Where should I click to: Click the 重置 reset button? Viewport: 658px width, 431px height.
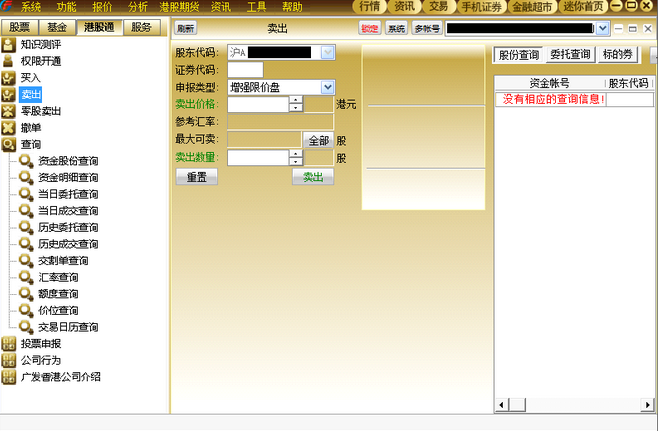click(x=196, y=177)
